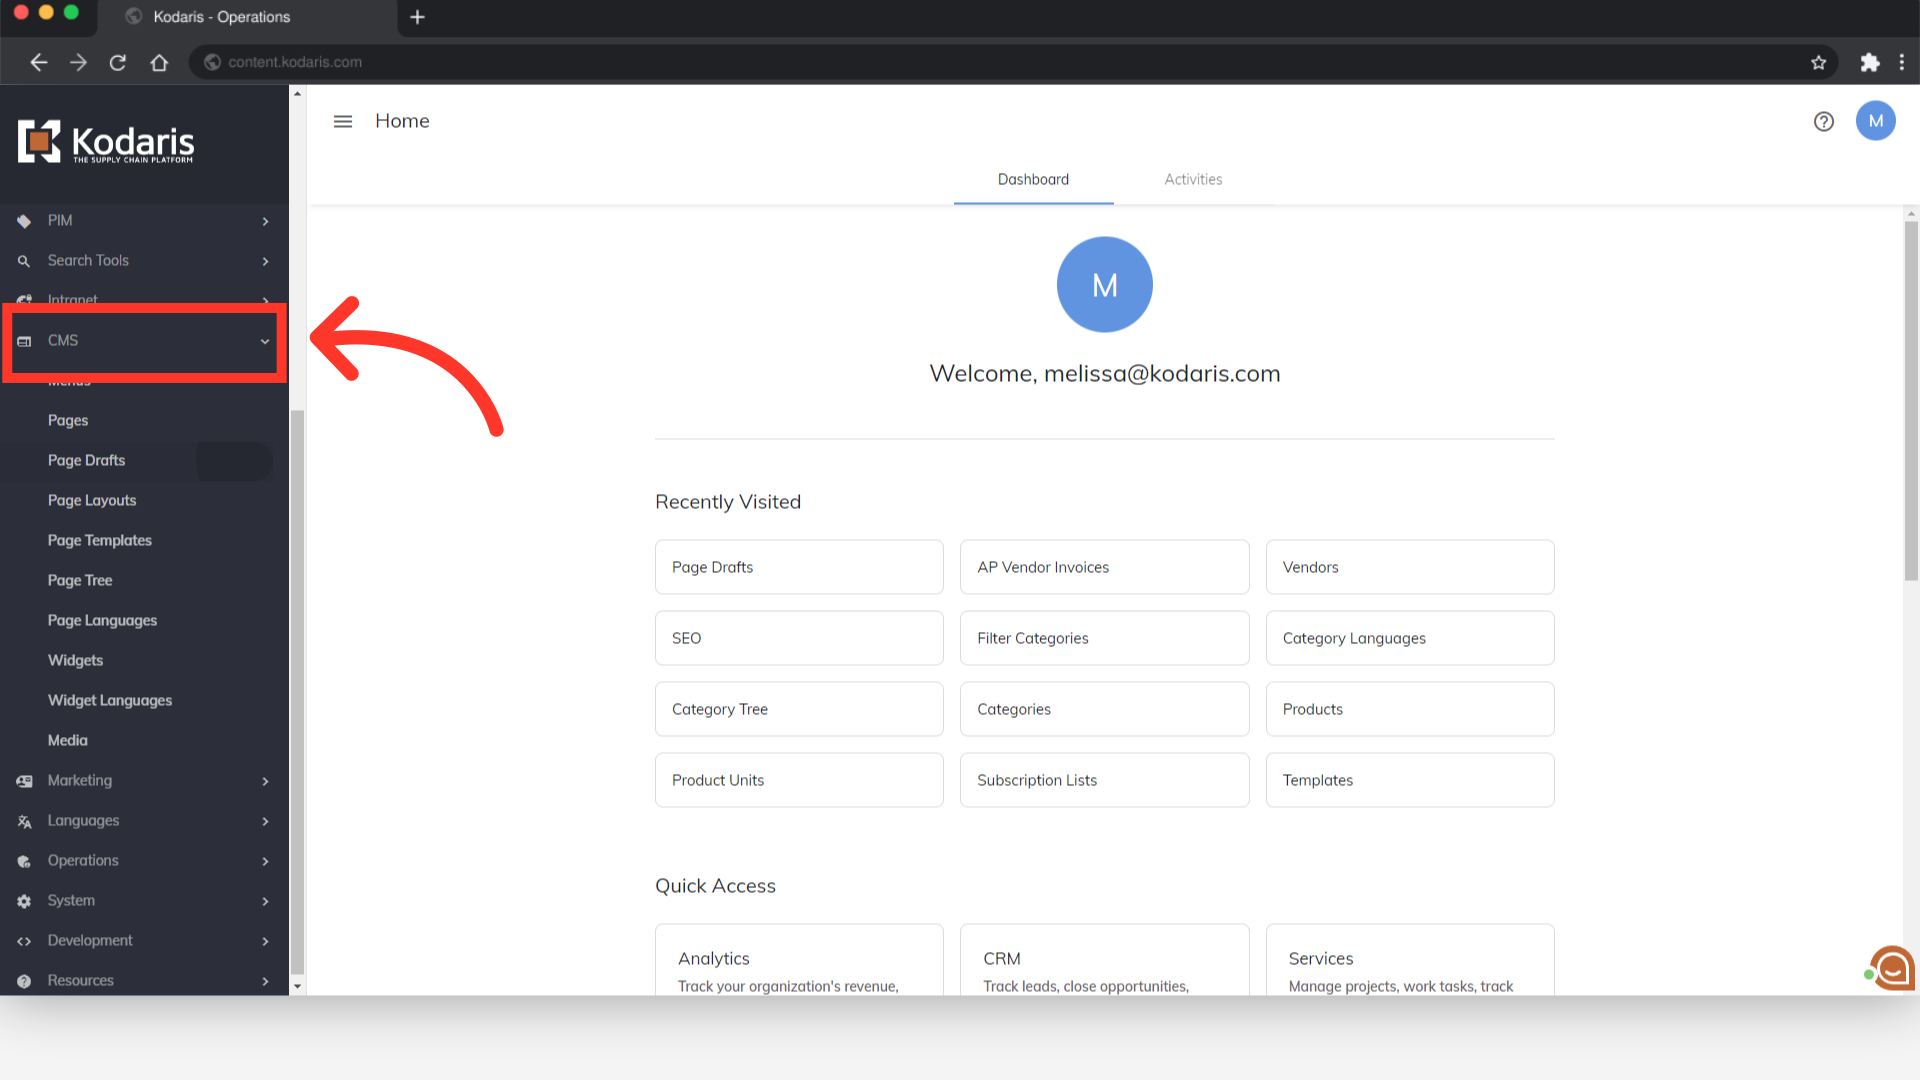
Task: Open the chat support bubble icon
Action: [x=1891, y=968]
